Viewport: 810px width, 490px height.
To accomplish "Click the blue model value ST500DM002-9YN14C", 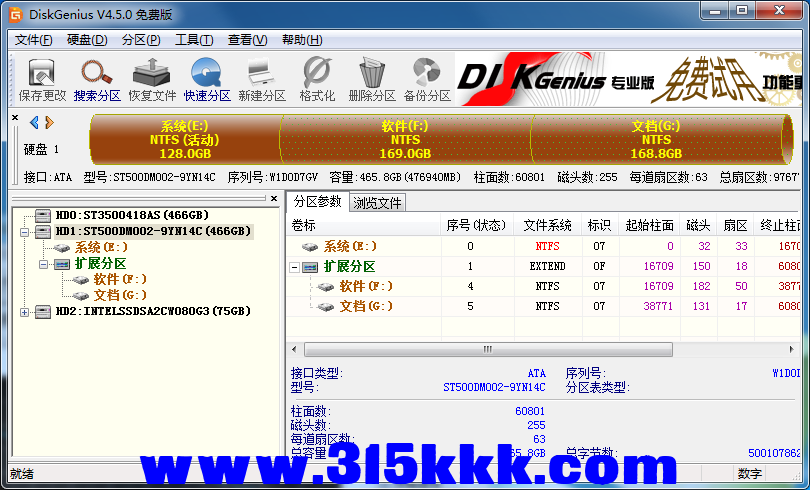I will 494,387.
